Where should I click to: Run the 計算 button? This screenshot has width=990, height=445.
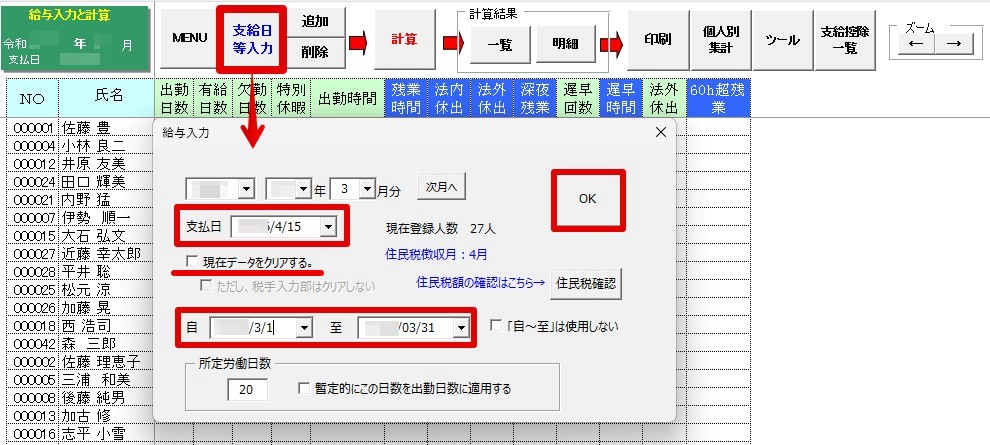pos(404,39)
